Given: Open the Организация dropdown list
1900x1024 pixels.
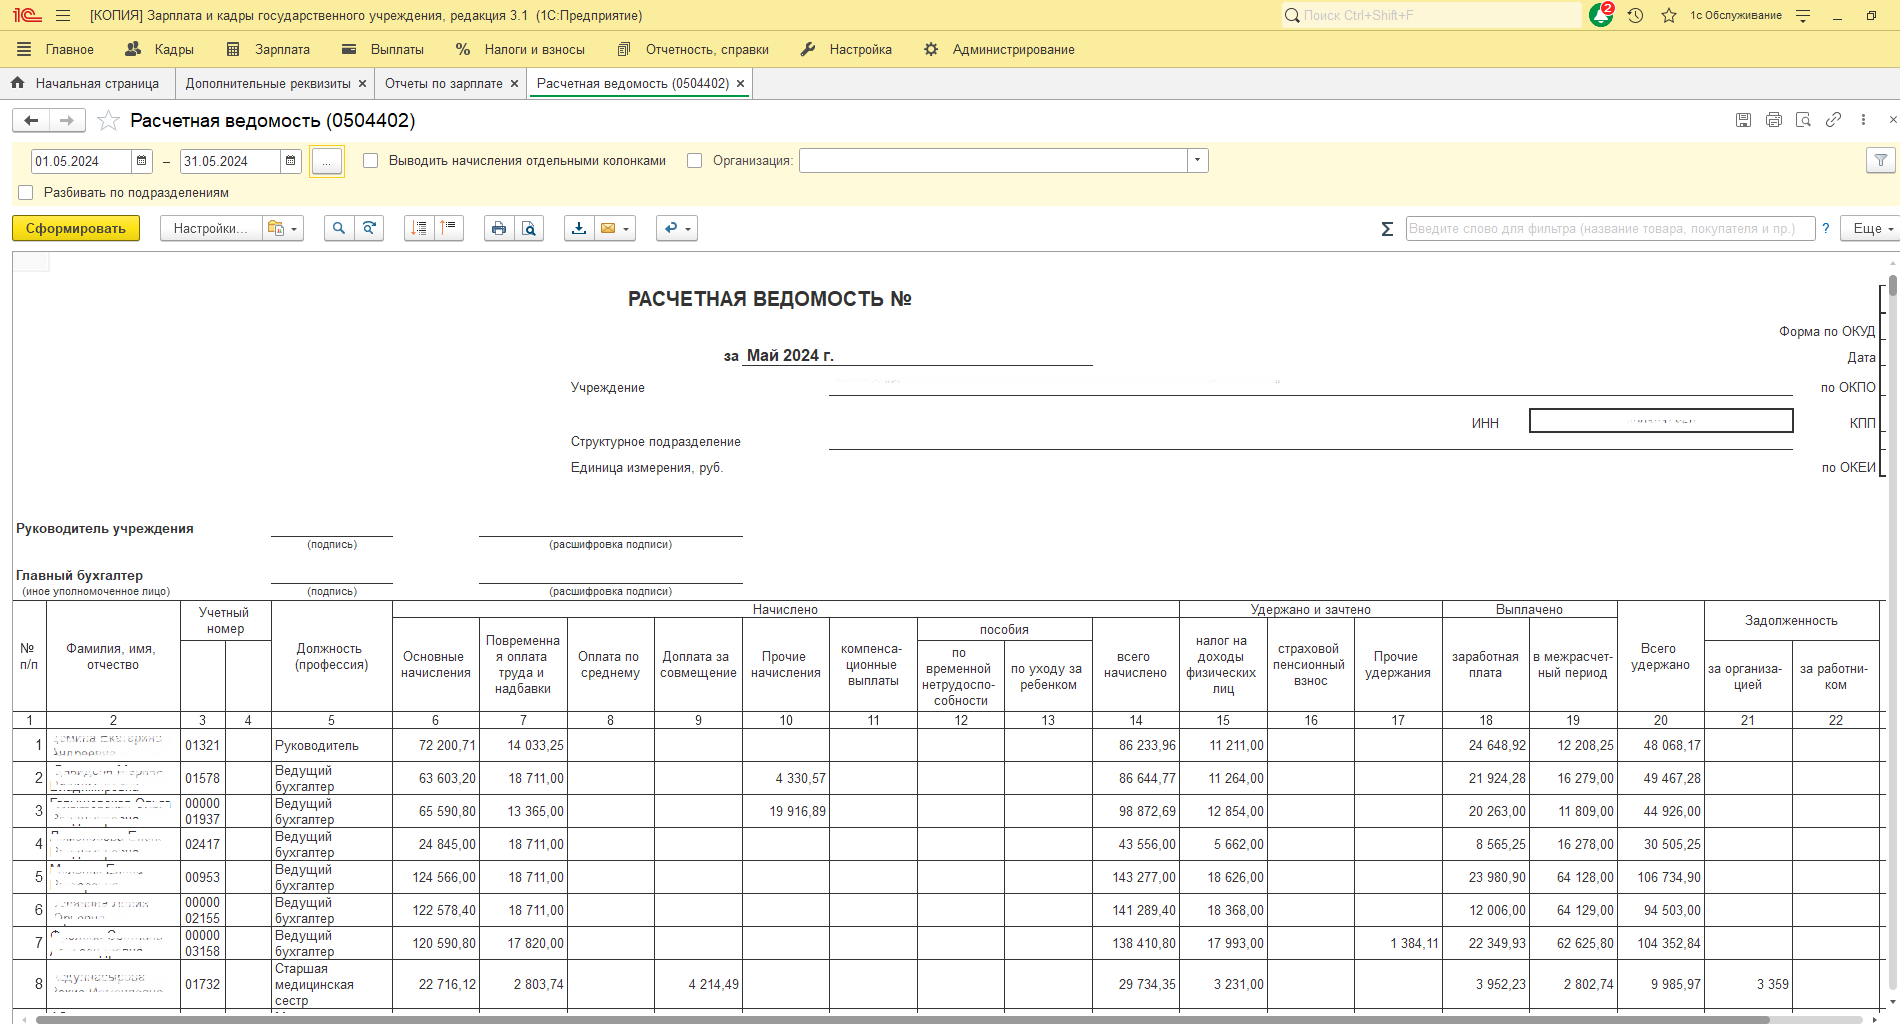Looking at the screenshot, I should tap(1198, 160).
